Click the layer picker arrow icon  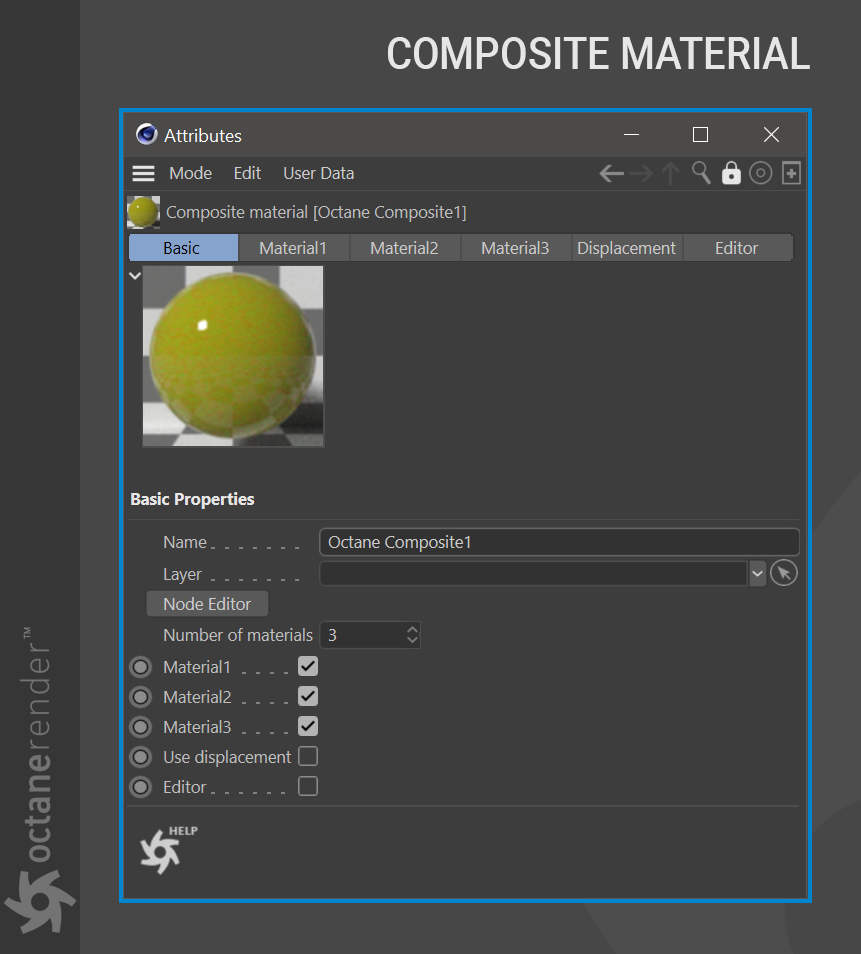pos(784,573)
